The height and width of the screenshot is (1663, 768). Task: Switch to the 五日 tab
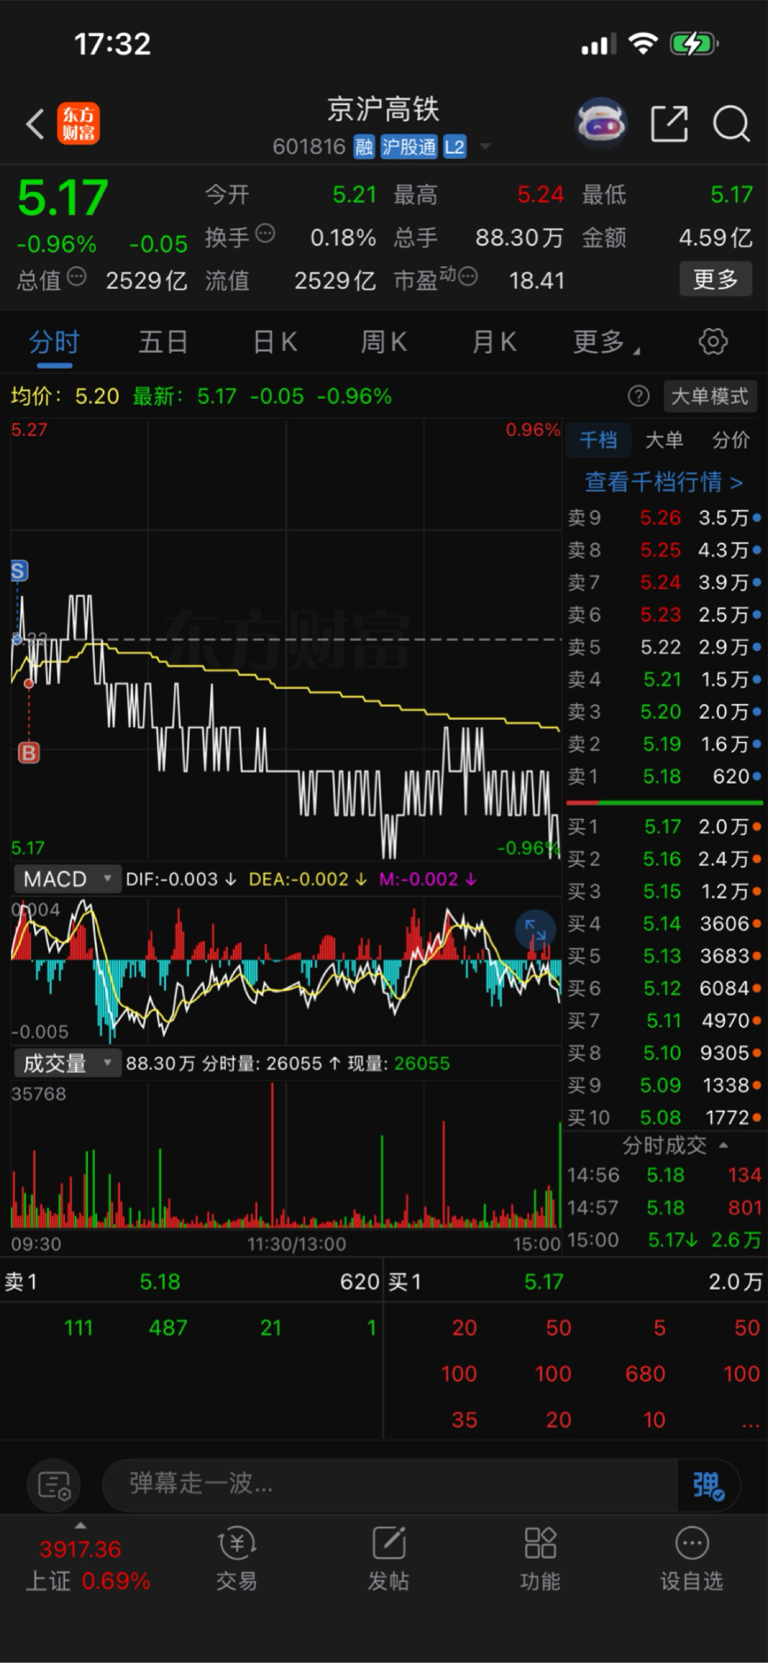[163, 342]
